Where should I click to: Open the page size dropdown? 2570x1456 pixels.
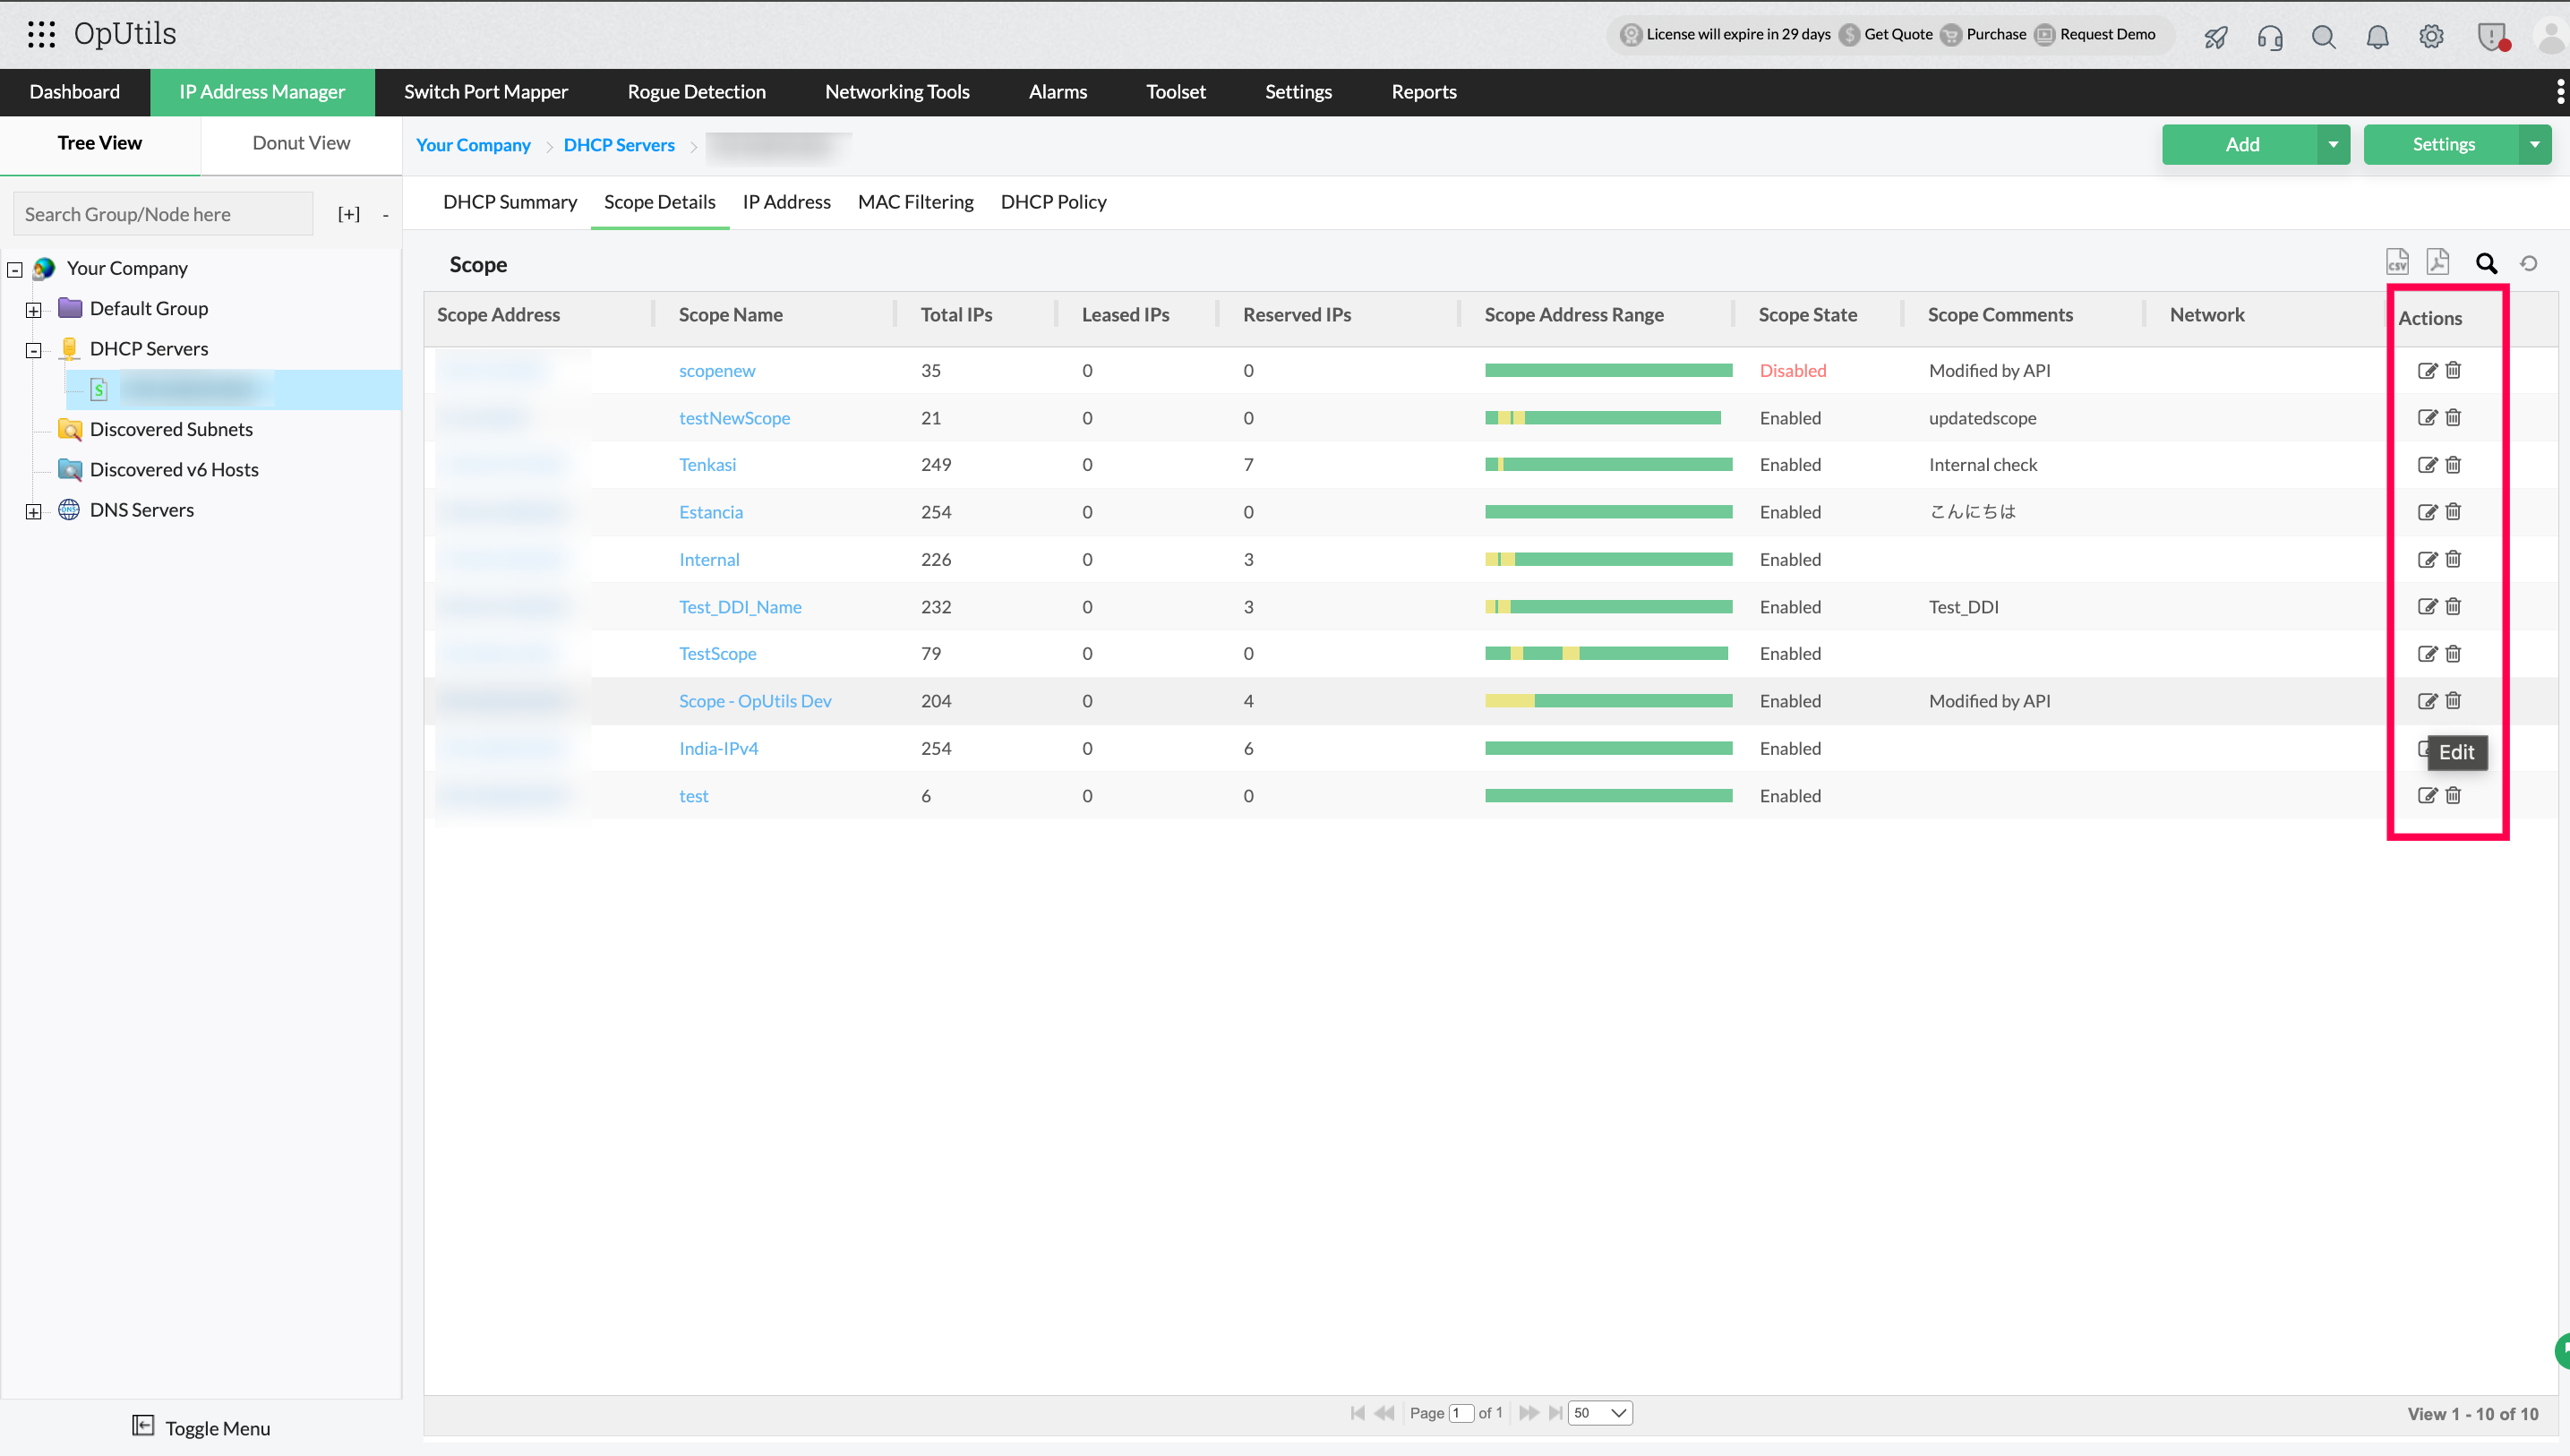pos(1600,1413)
